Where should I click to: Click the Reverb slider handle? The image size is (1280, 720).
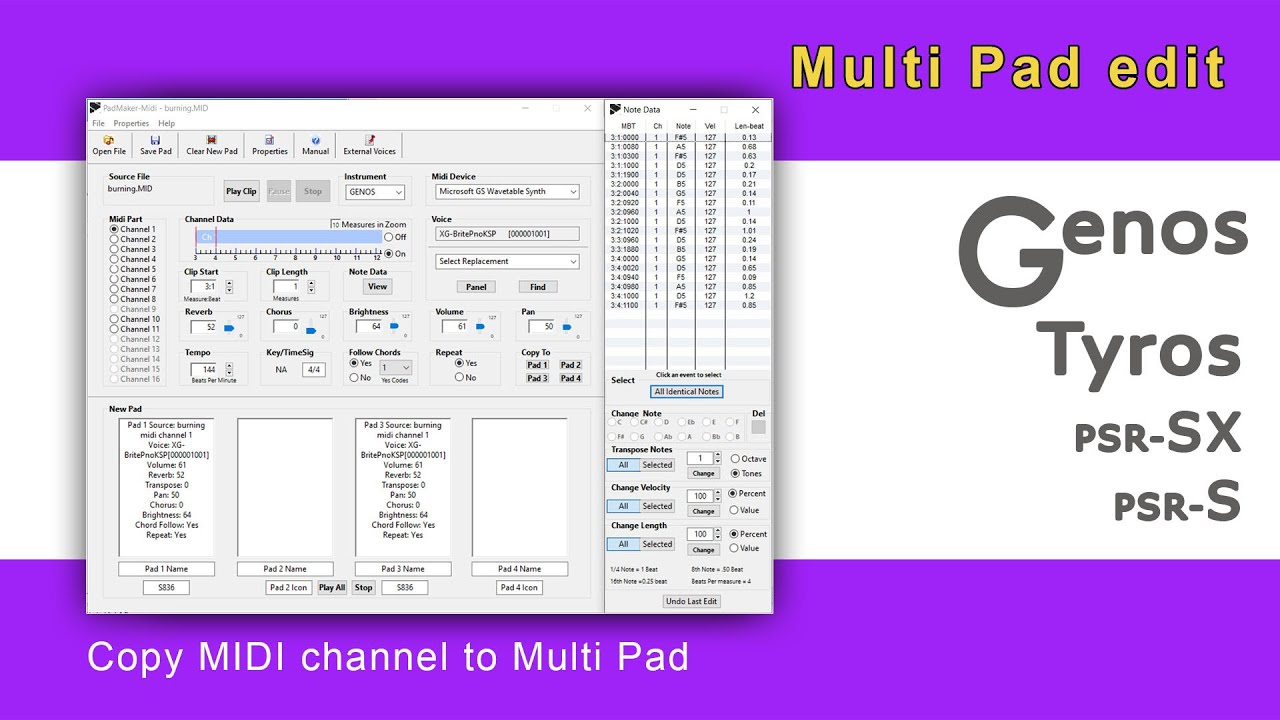point(228,326)
